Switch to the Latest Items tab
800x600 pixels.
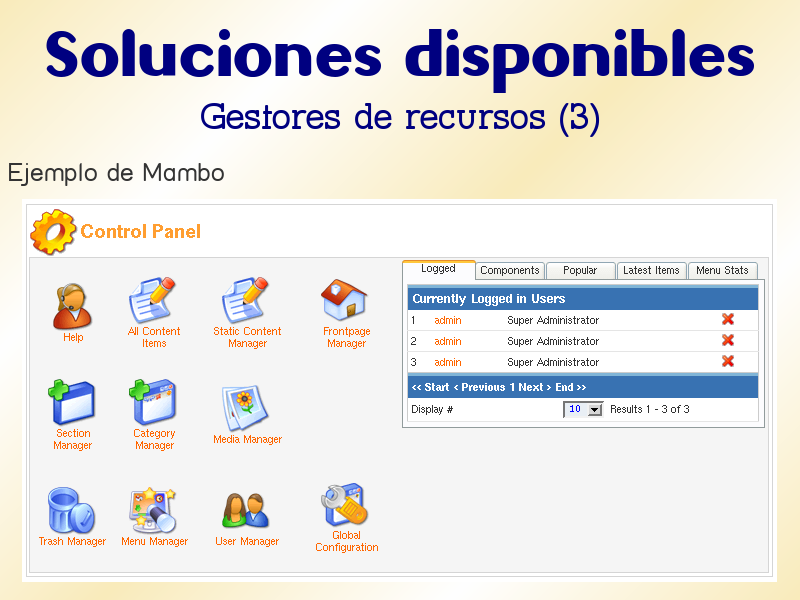(652, 270)
